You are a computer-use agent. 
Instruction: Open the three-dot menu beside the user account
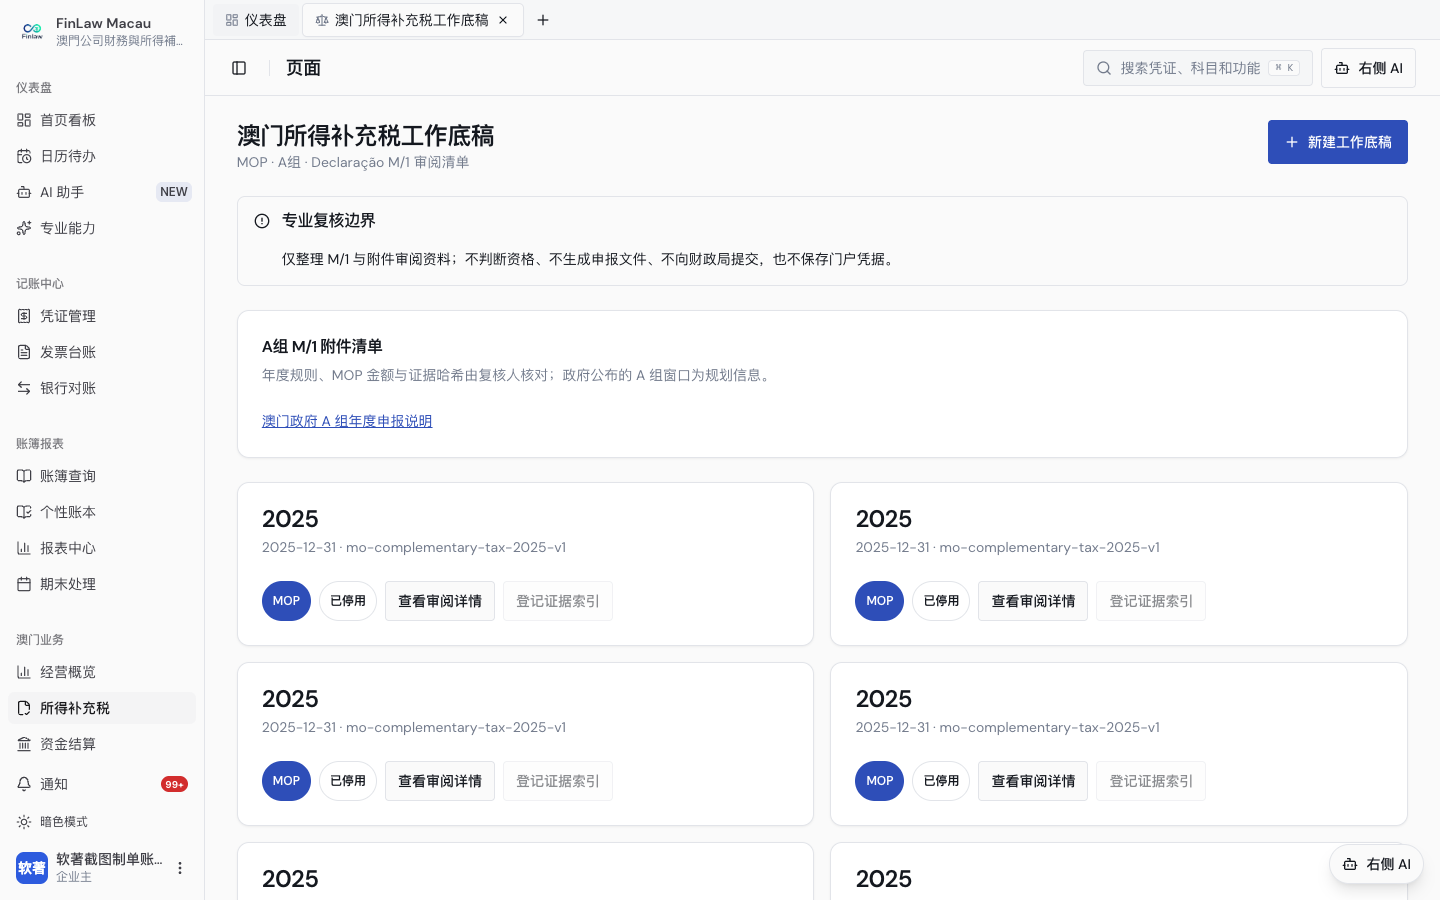(180, 868)
